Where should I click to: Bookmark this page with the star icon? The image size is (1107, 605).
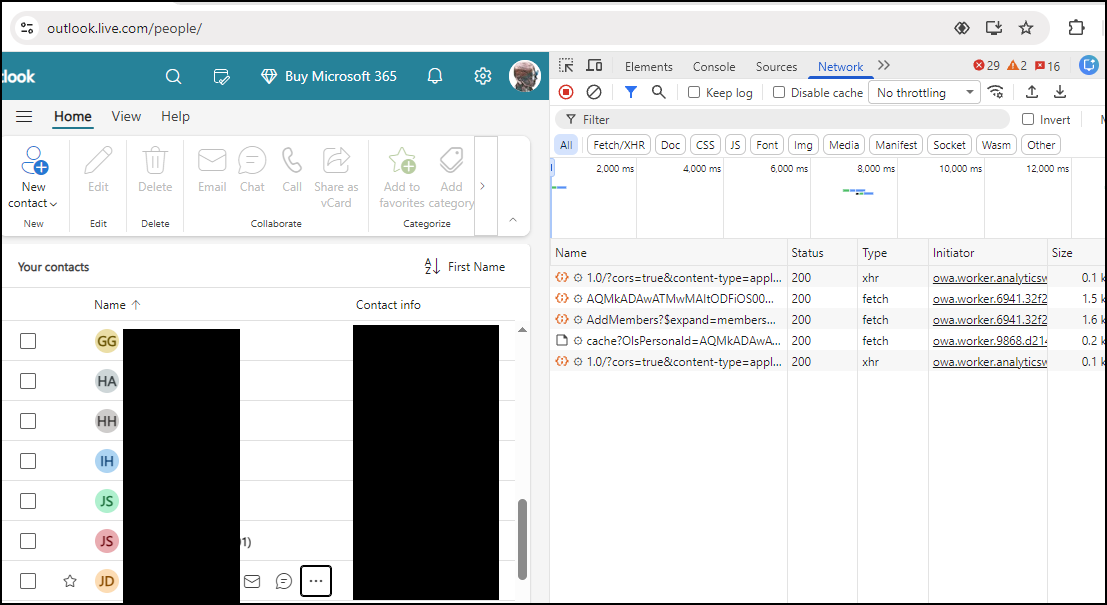1026,28
